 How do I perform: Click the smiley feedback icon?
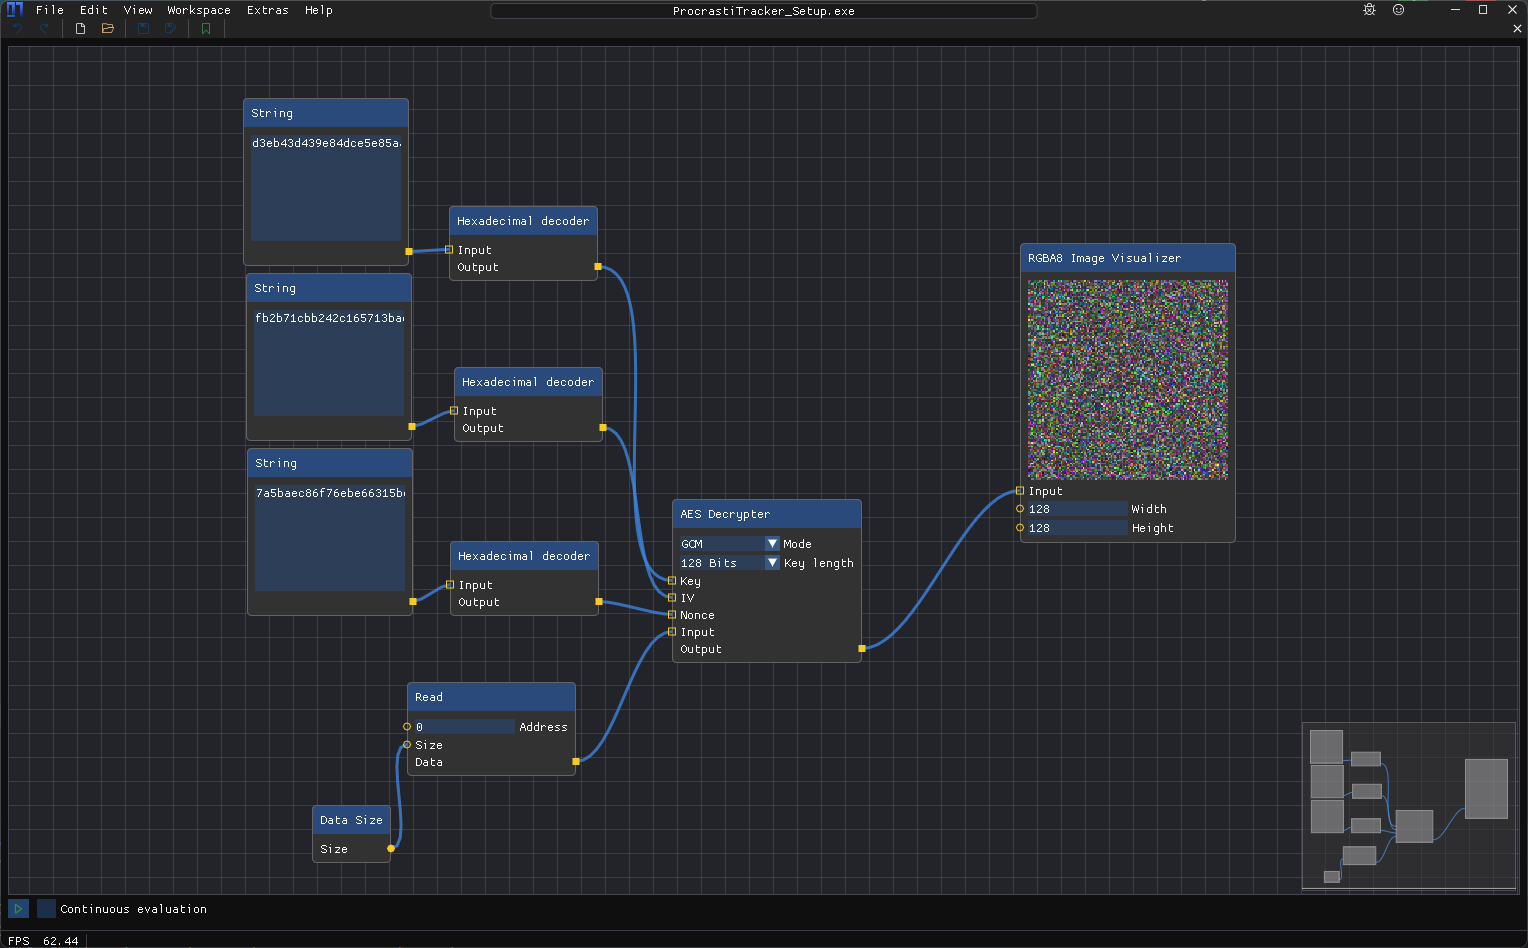(1398, 9)
